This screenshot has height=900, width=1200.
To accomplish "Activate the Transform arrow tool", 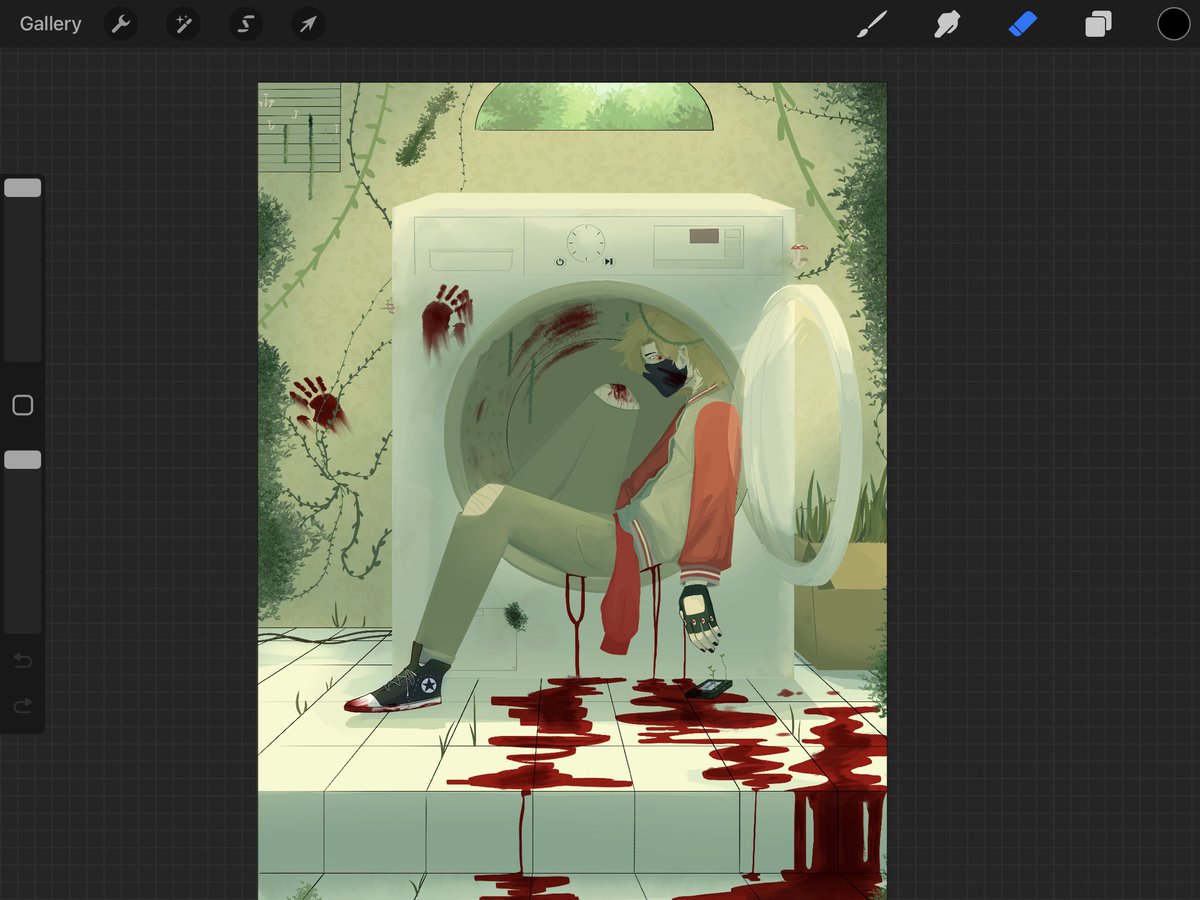I will click(x=308, y=24).
